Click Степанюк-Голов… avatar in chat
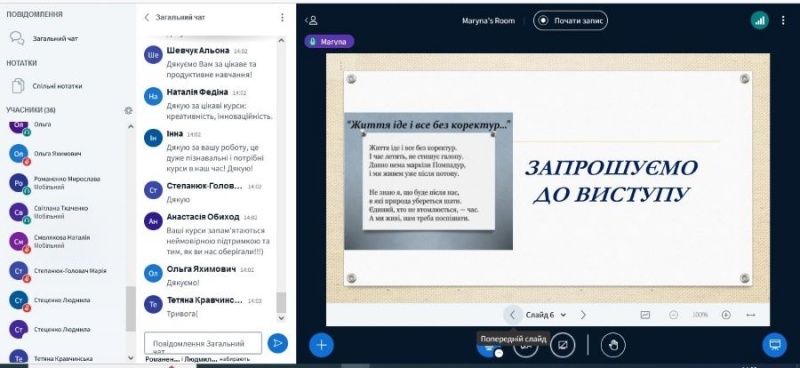This screenshot has width=800, height=368. pos(153,190)
